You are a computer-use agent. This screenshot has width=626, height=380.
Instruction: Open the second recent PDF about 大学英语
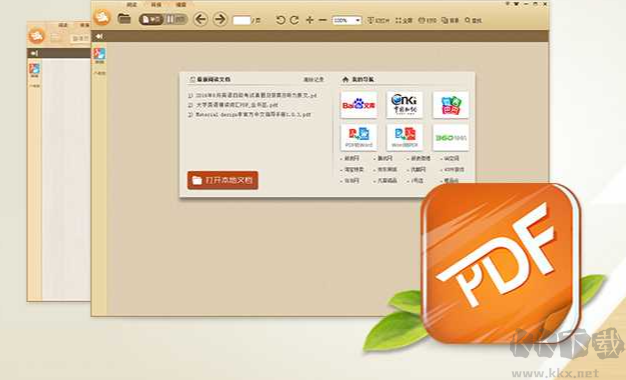coord(233,105)
